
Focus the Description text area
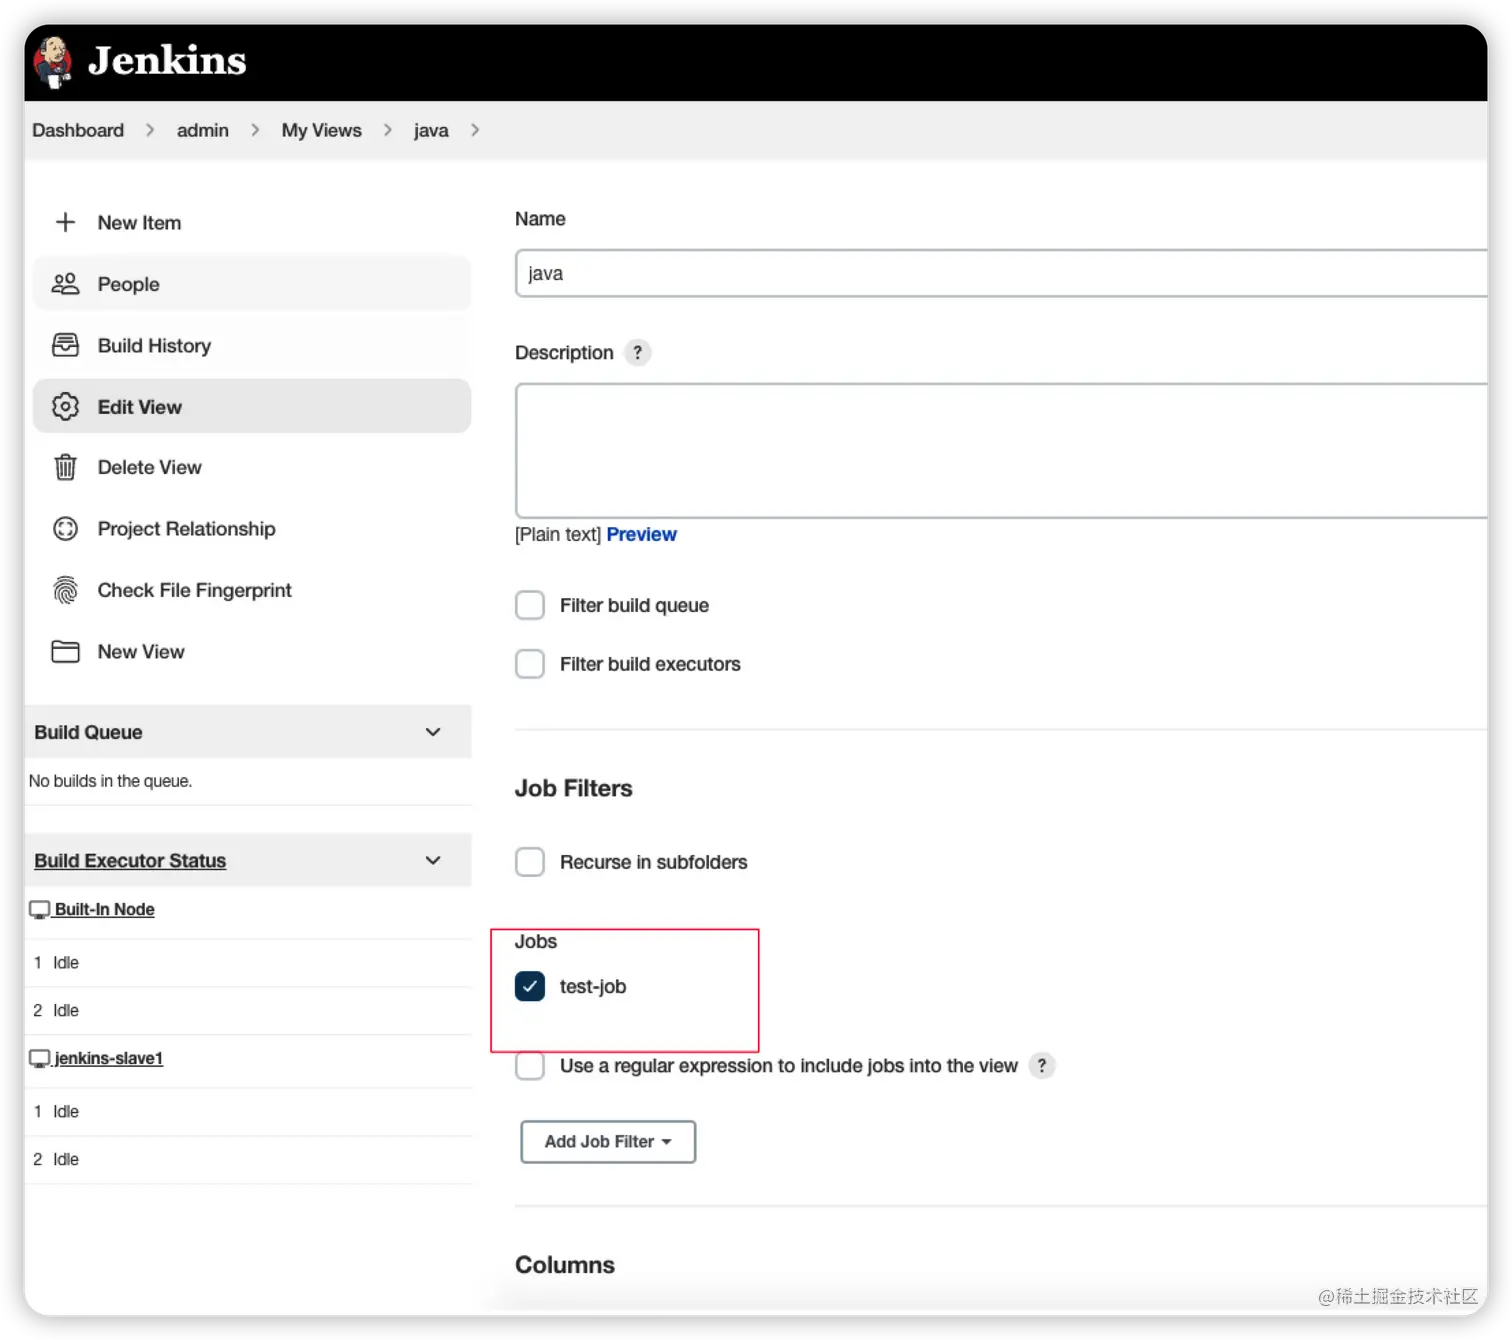point(1001,451)
